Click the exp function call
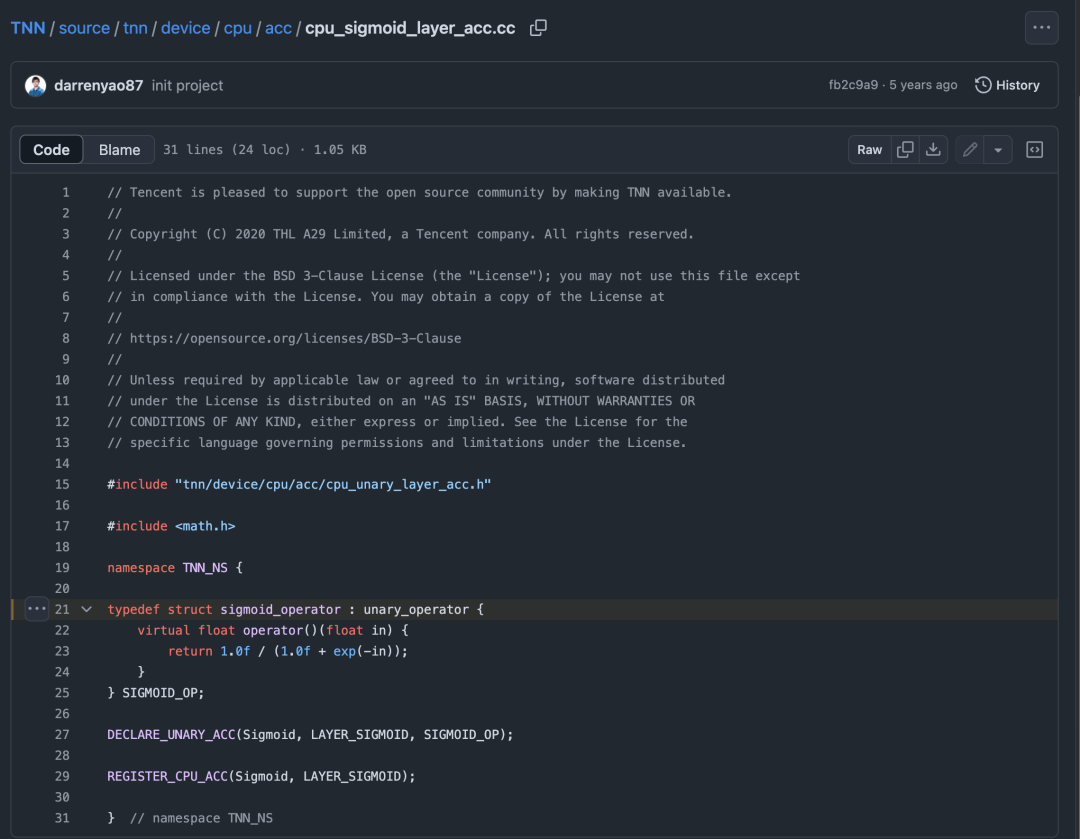The height and width of the screenshot is (839, 1080). 344,651
